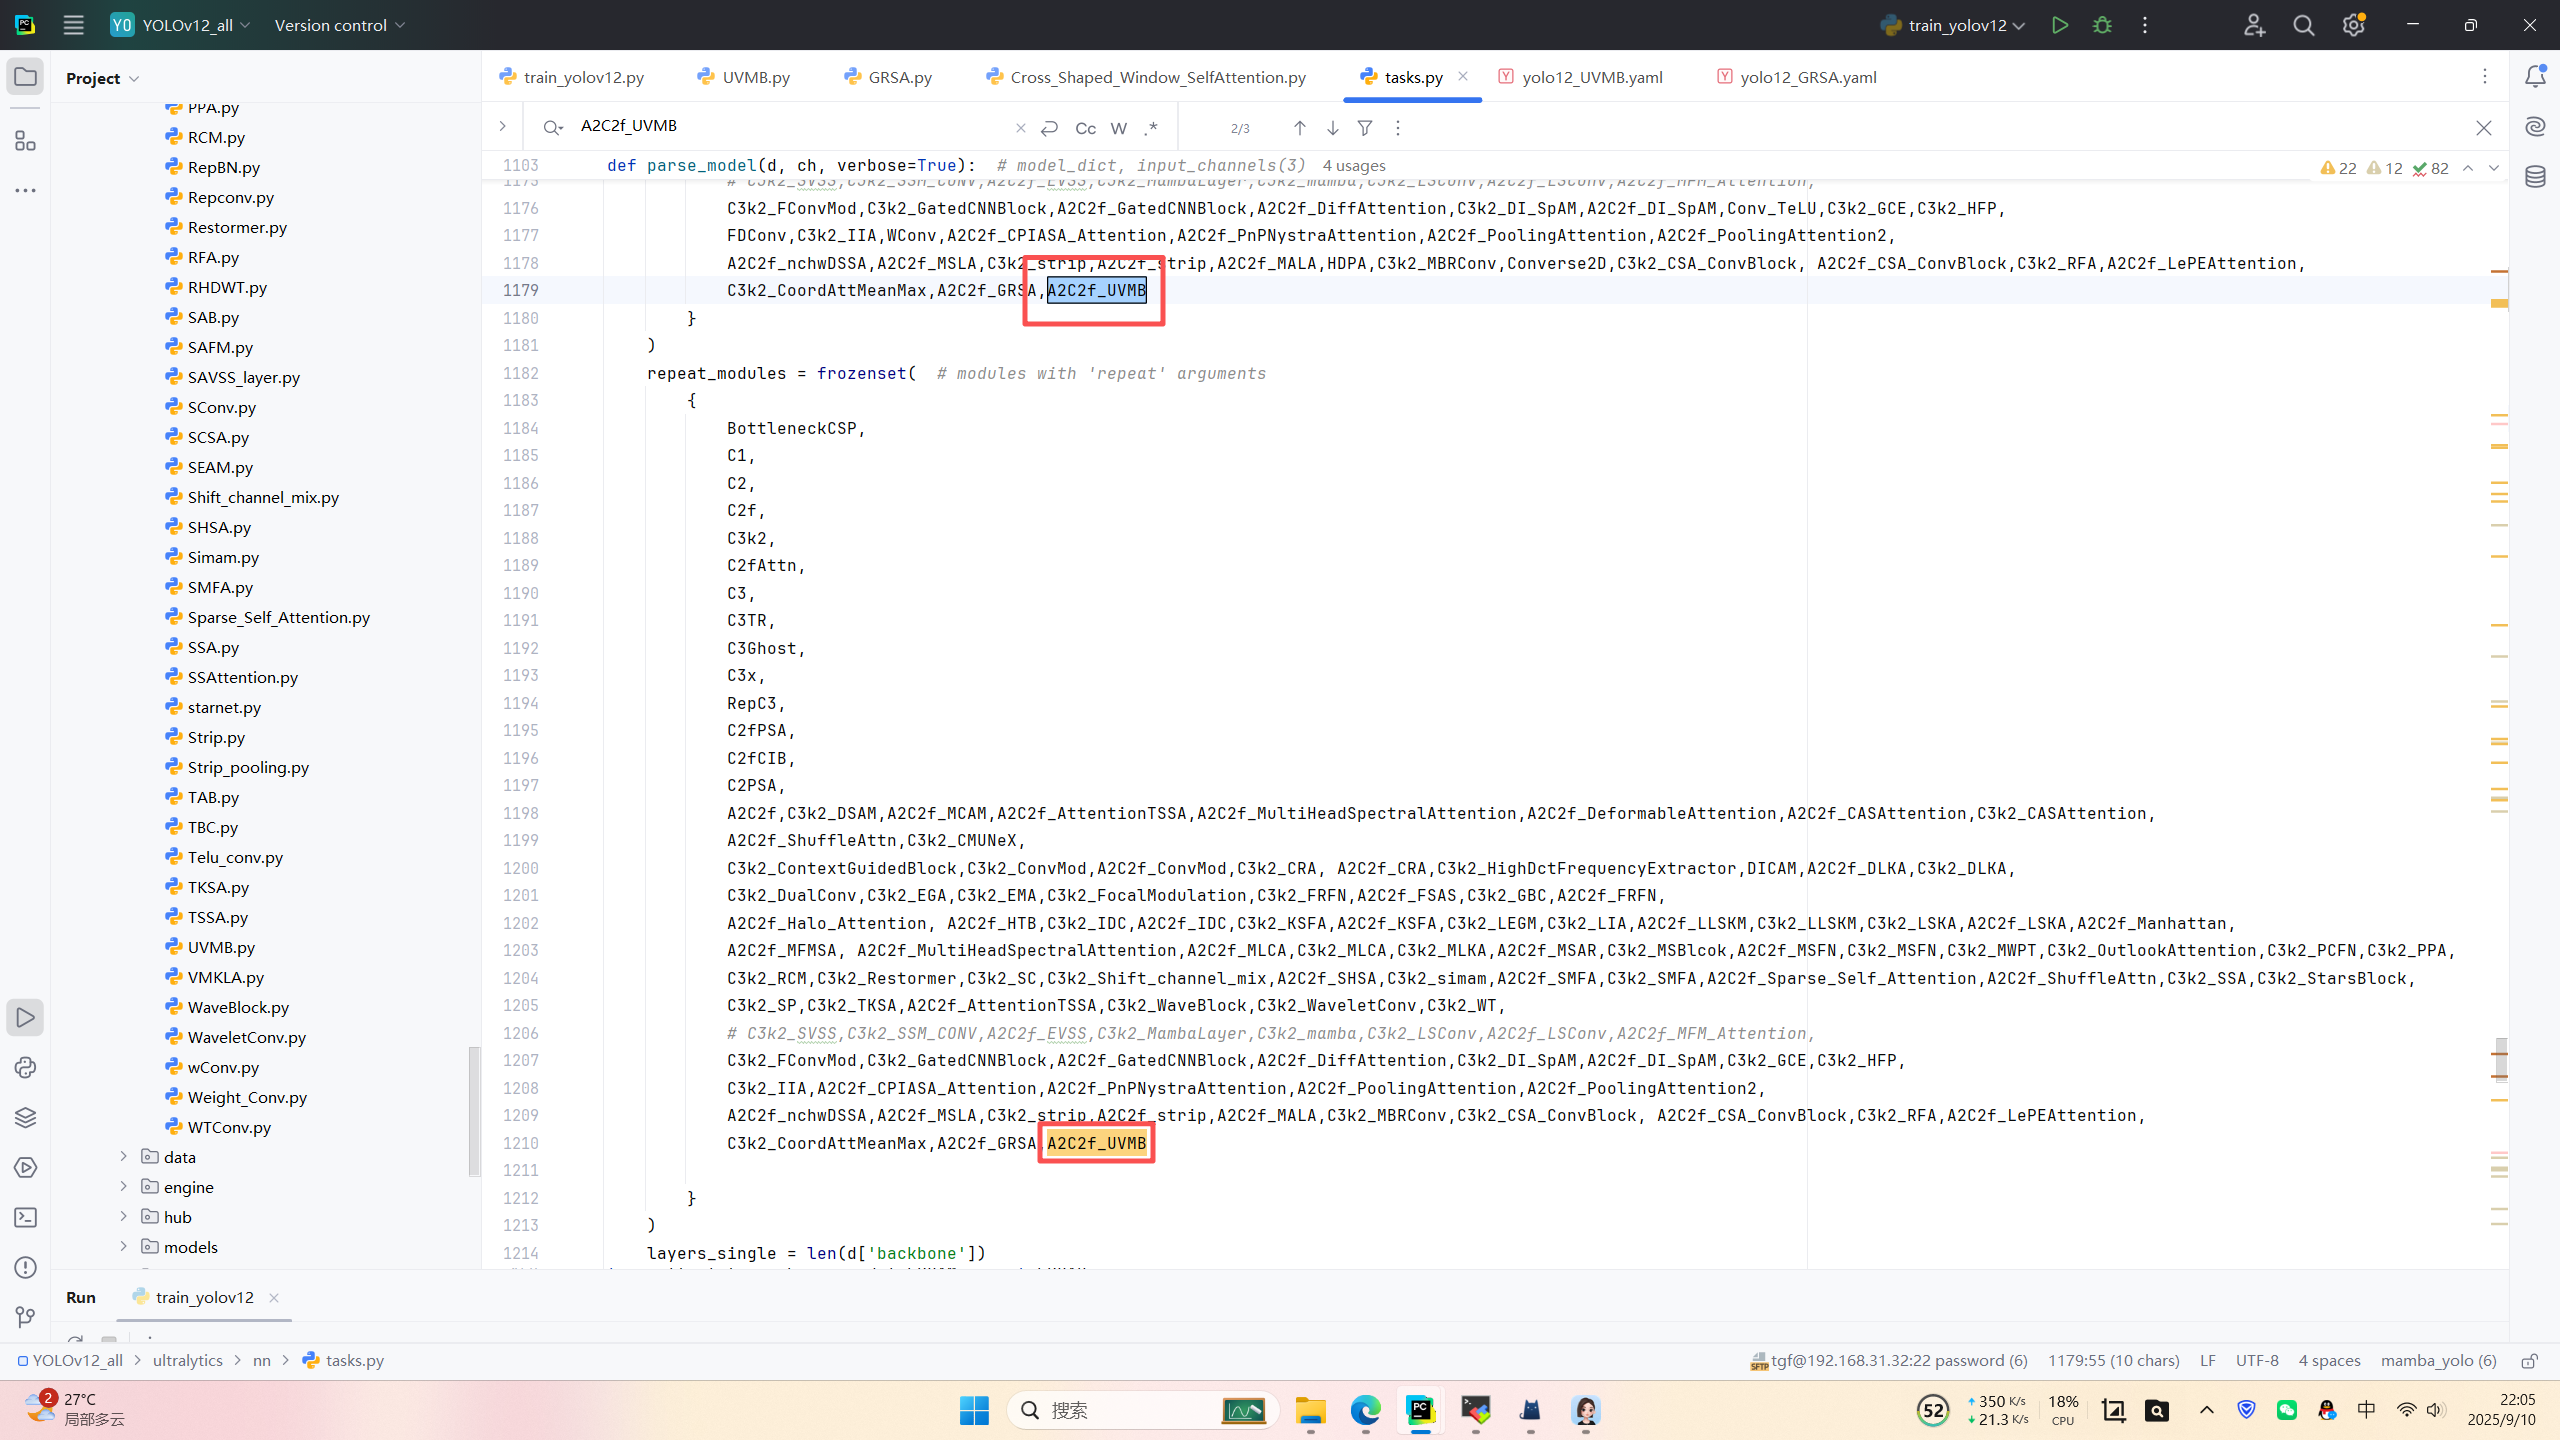Run train_yolov12 with the green play icon
Screen dimensions: 2560x1440
tap(2059, 25)
